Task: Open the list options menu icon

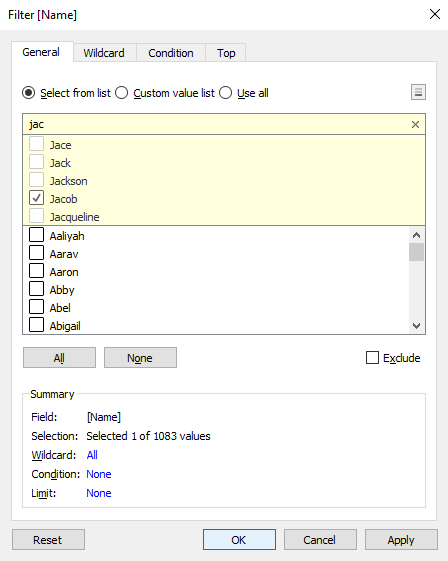Action: click(x=418, y=92)
